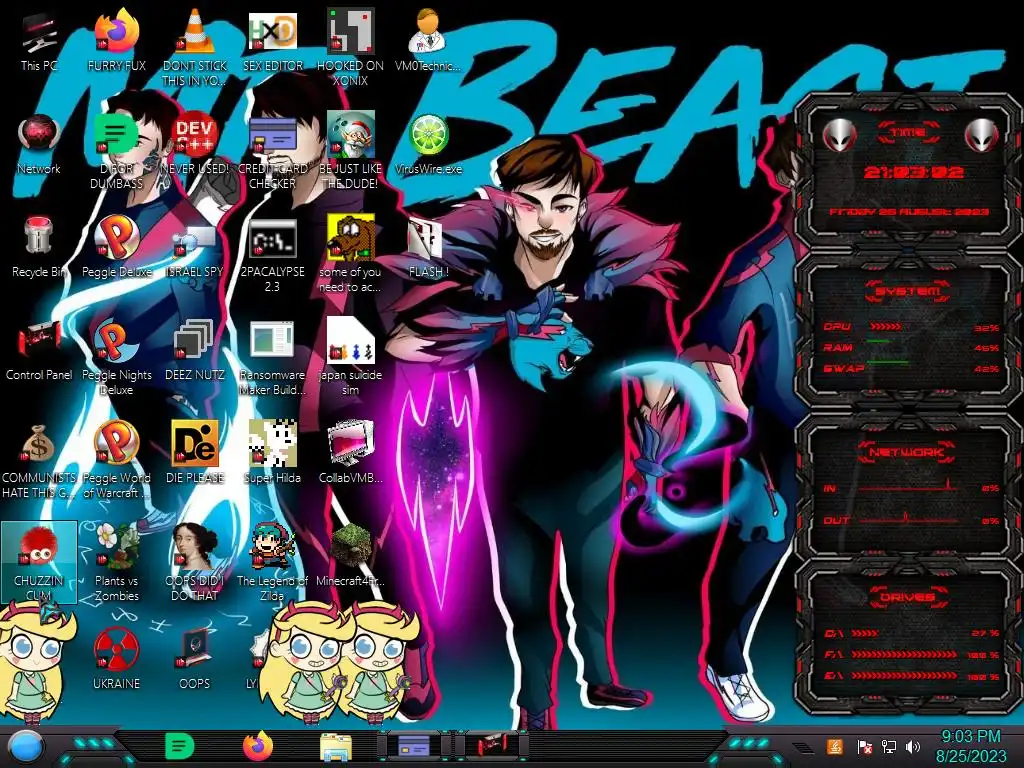Launch Peggle Deluxe shortcut
Screen dimensions: 1024x768
(116, 248)
